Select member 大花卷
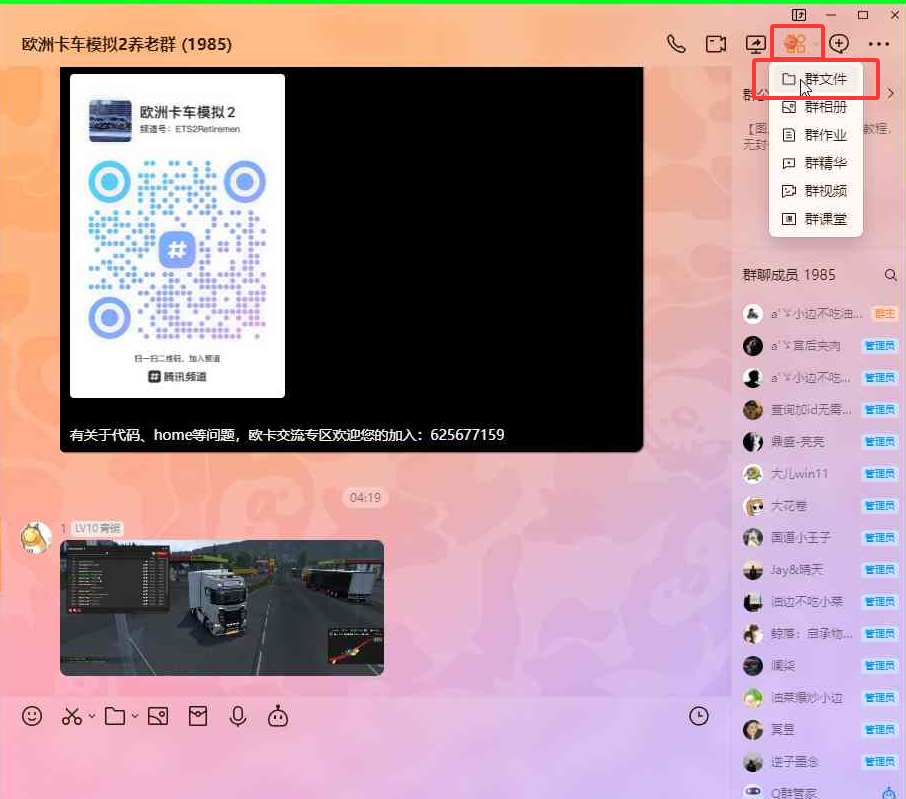906x799 pixels. pos(819,506)
